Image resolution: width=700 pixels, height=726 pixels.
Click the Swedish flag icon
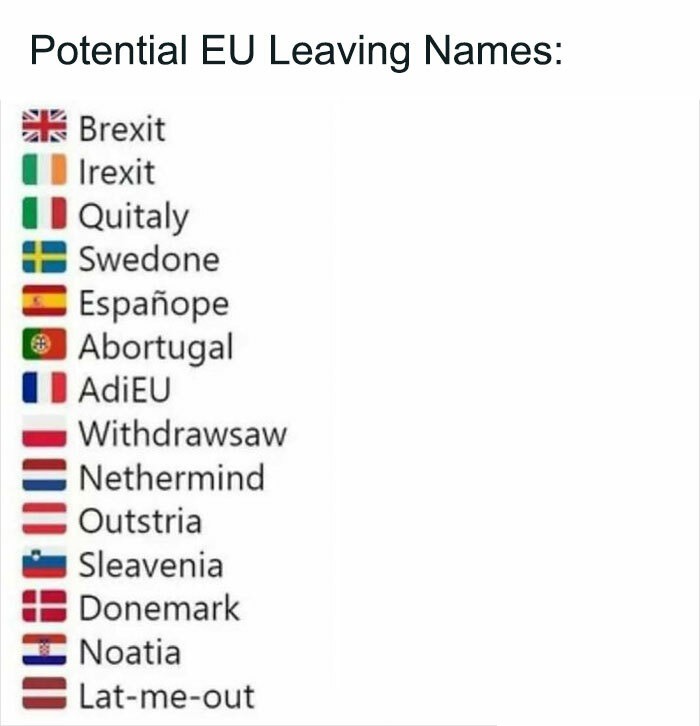[x=44, y=257]
